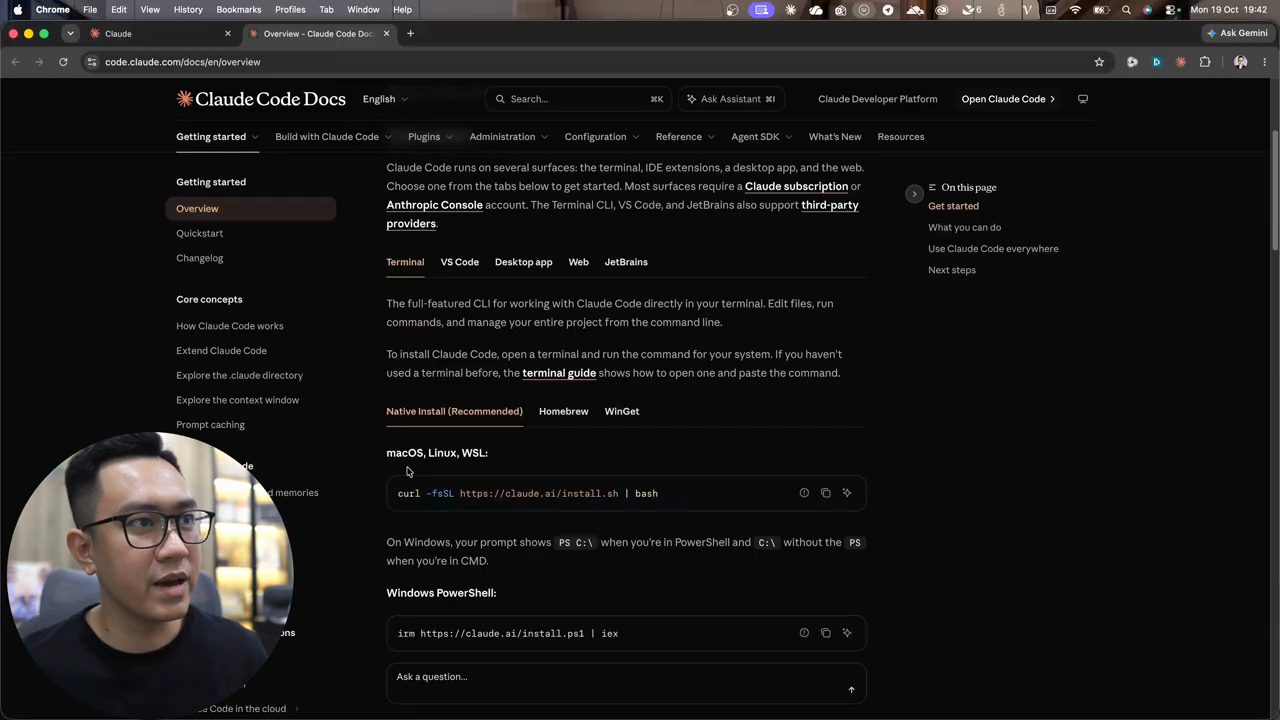Click Ask Gemini button in Chrome

click(1237, 33)
